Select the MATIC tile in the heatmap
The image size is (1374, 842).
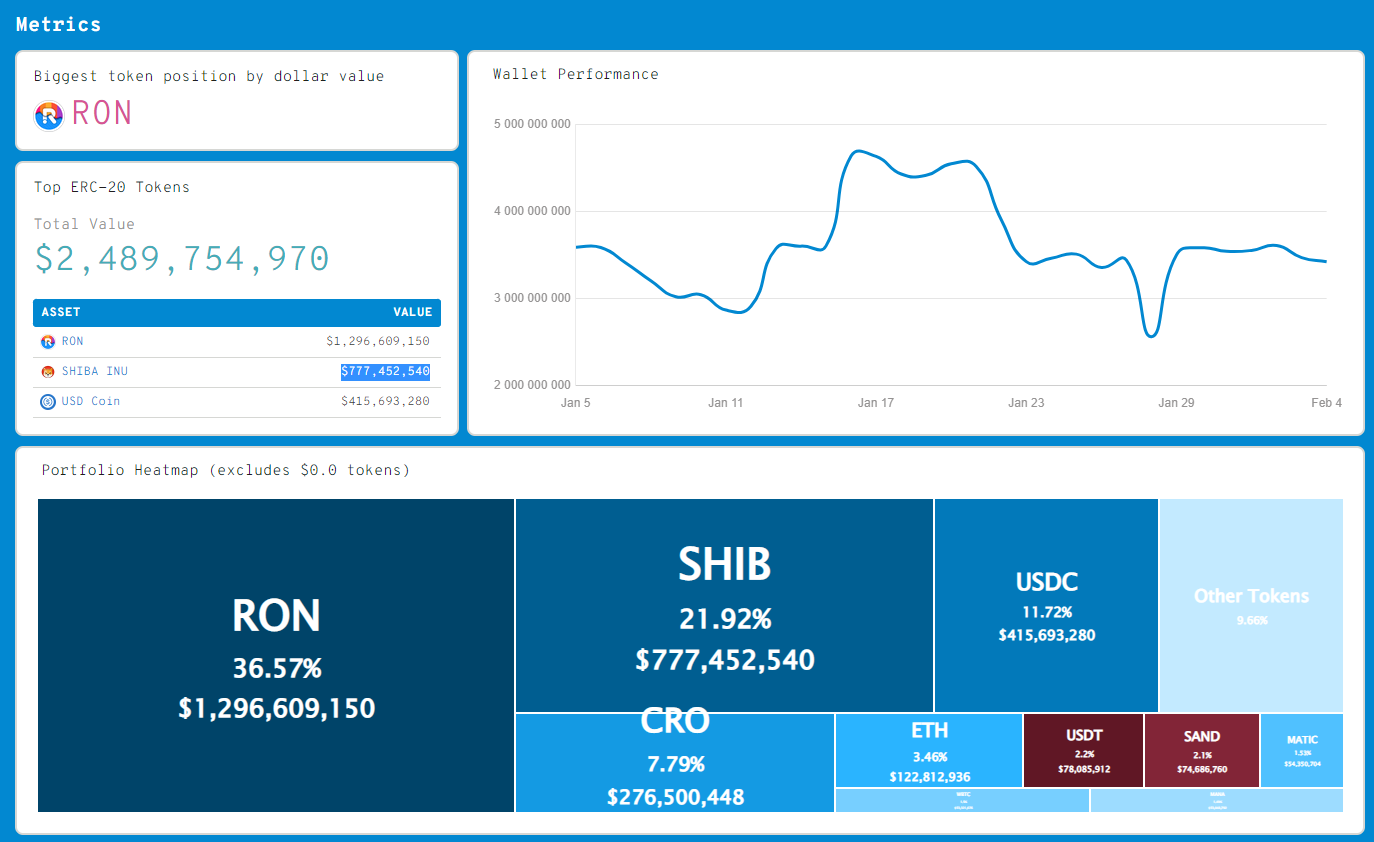click(x=1302, y=751)
